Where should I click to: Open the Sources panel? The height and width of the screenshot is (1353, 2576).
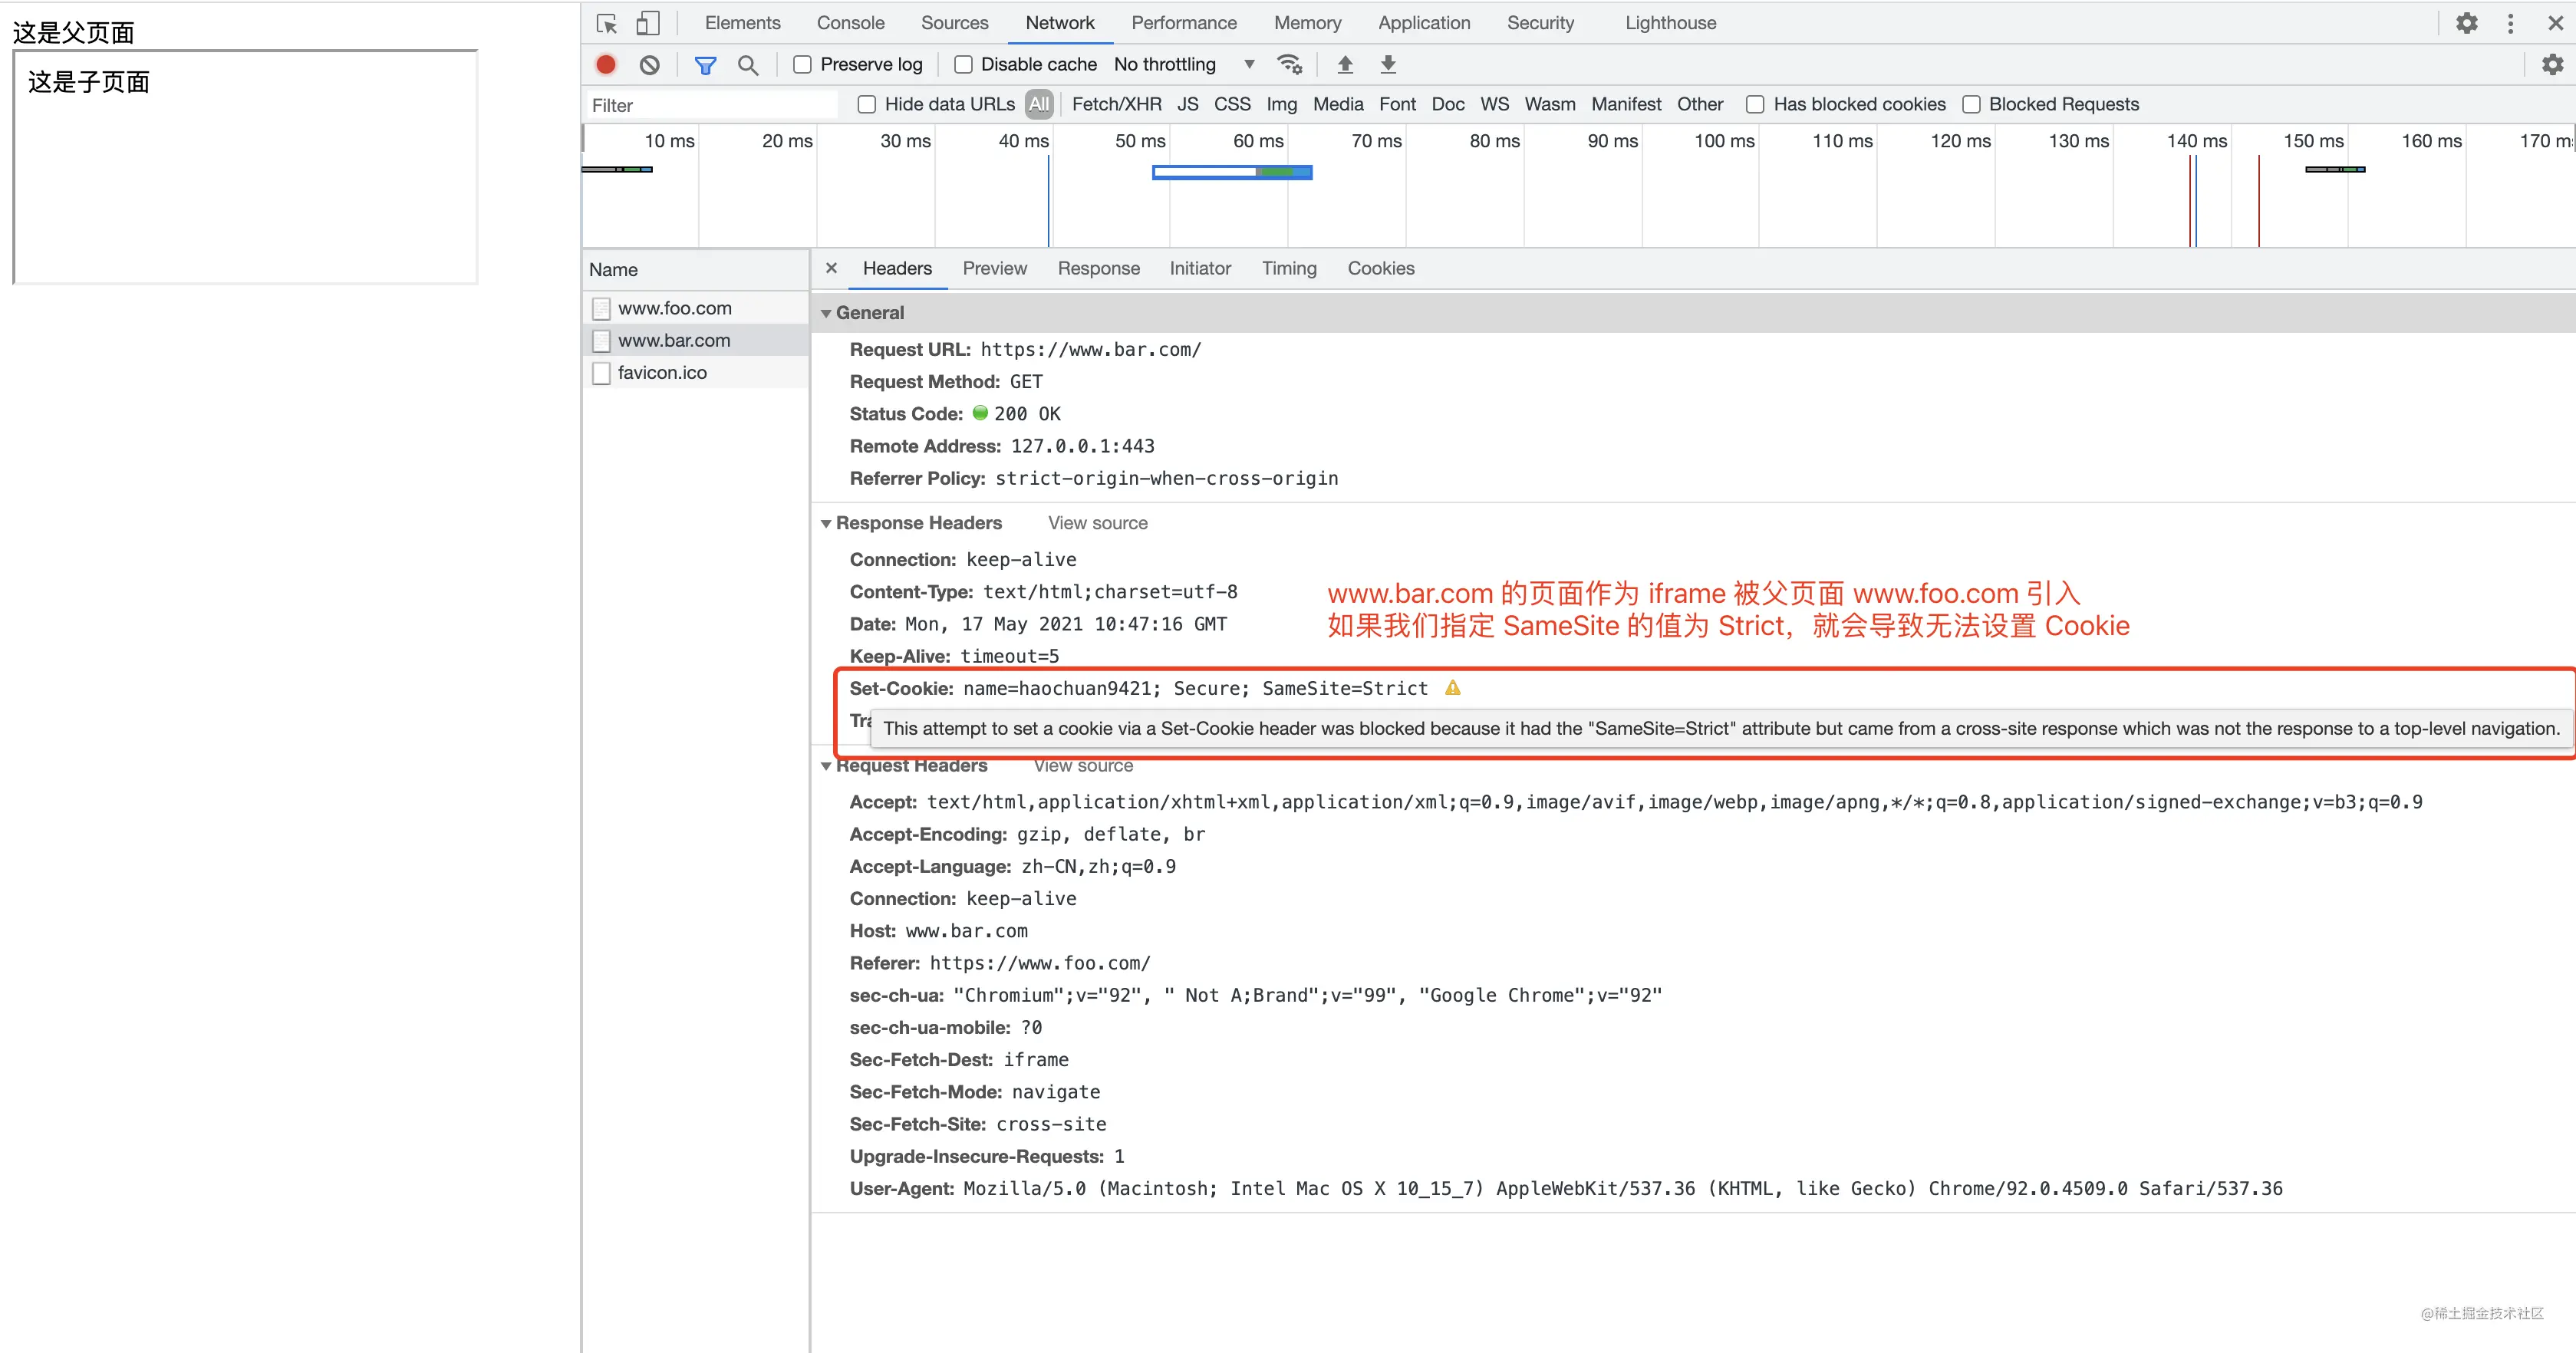(x=954, y=23)
